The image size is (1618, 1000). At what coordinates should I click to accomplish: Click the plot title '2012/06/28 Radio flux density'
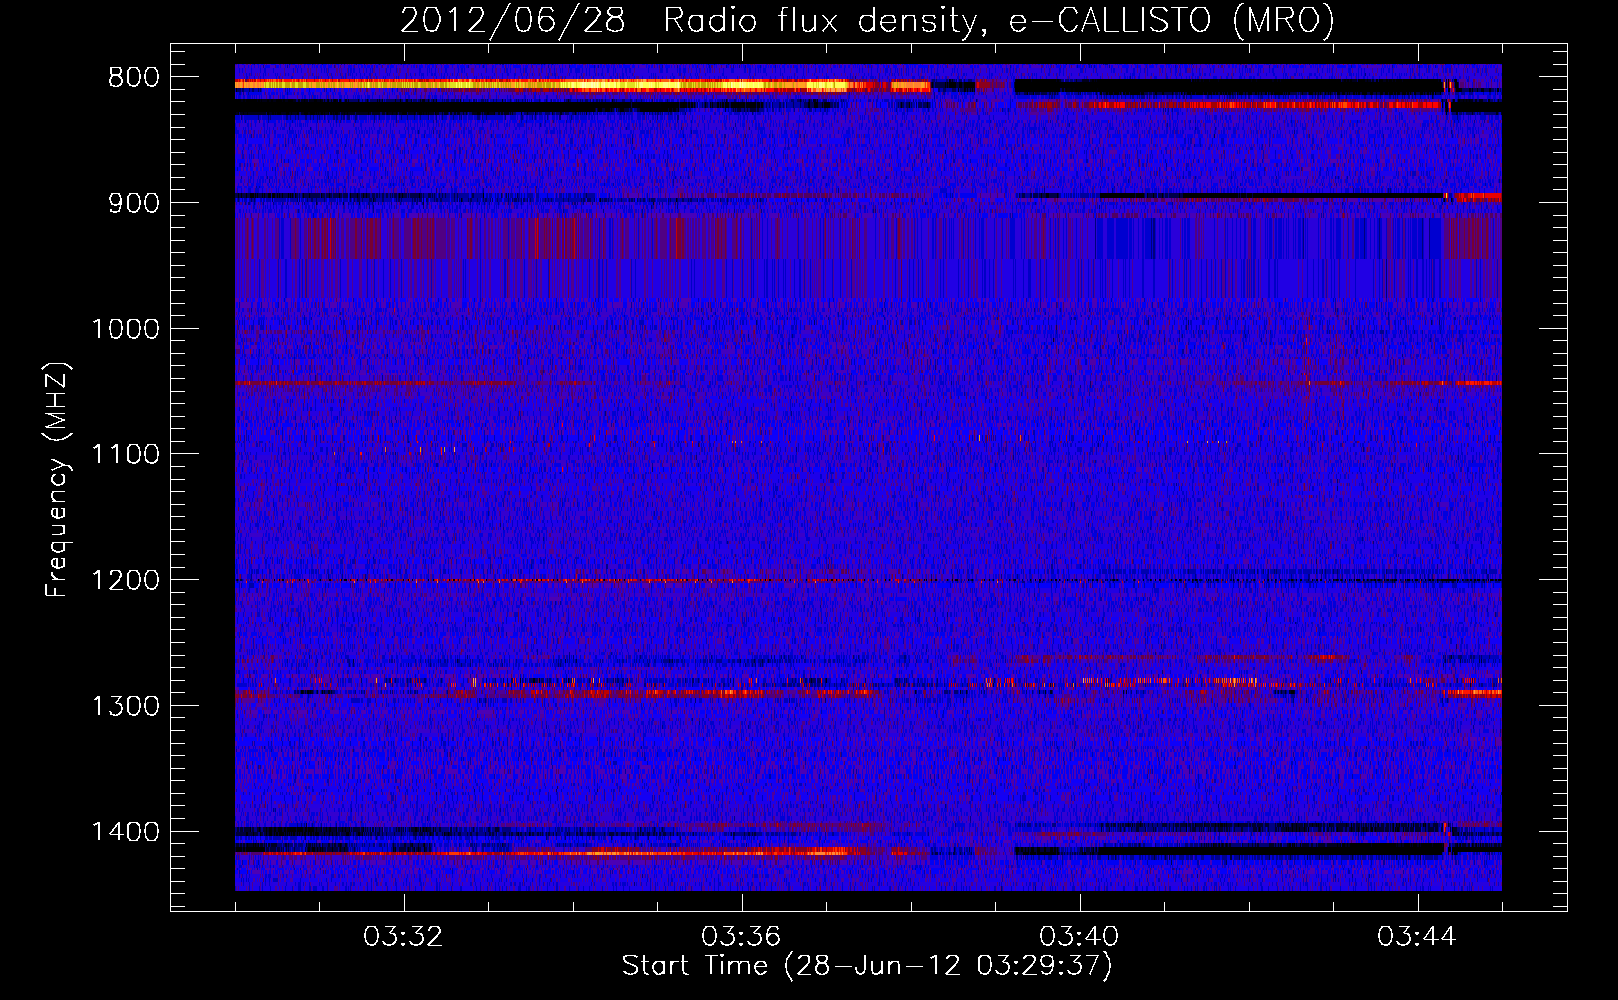pos(867,21)
